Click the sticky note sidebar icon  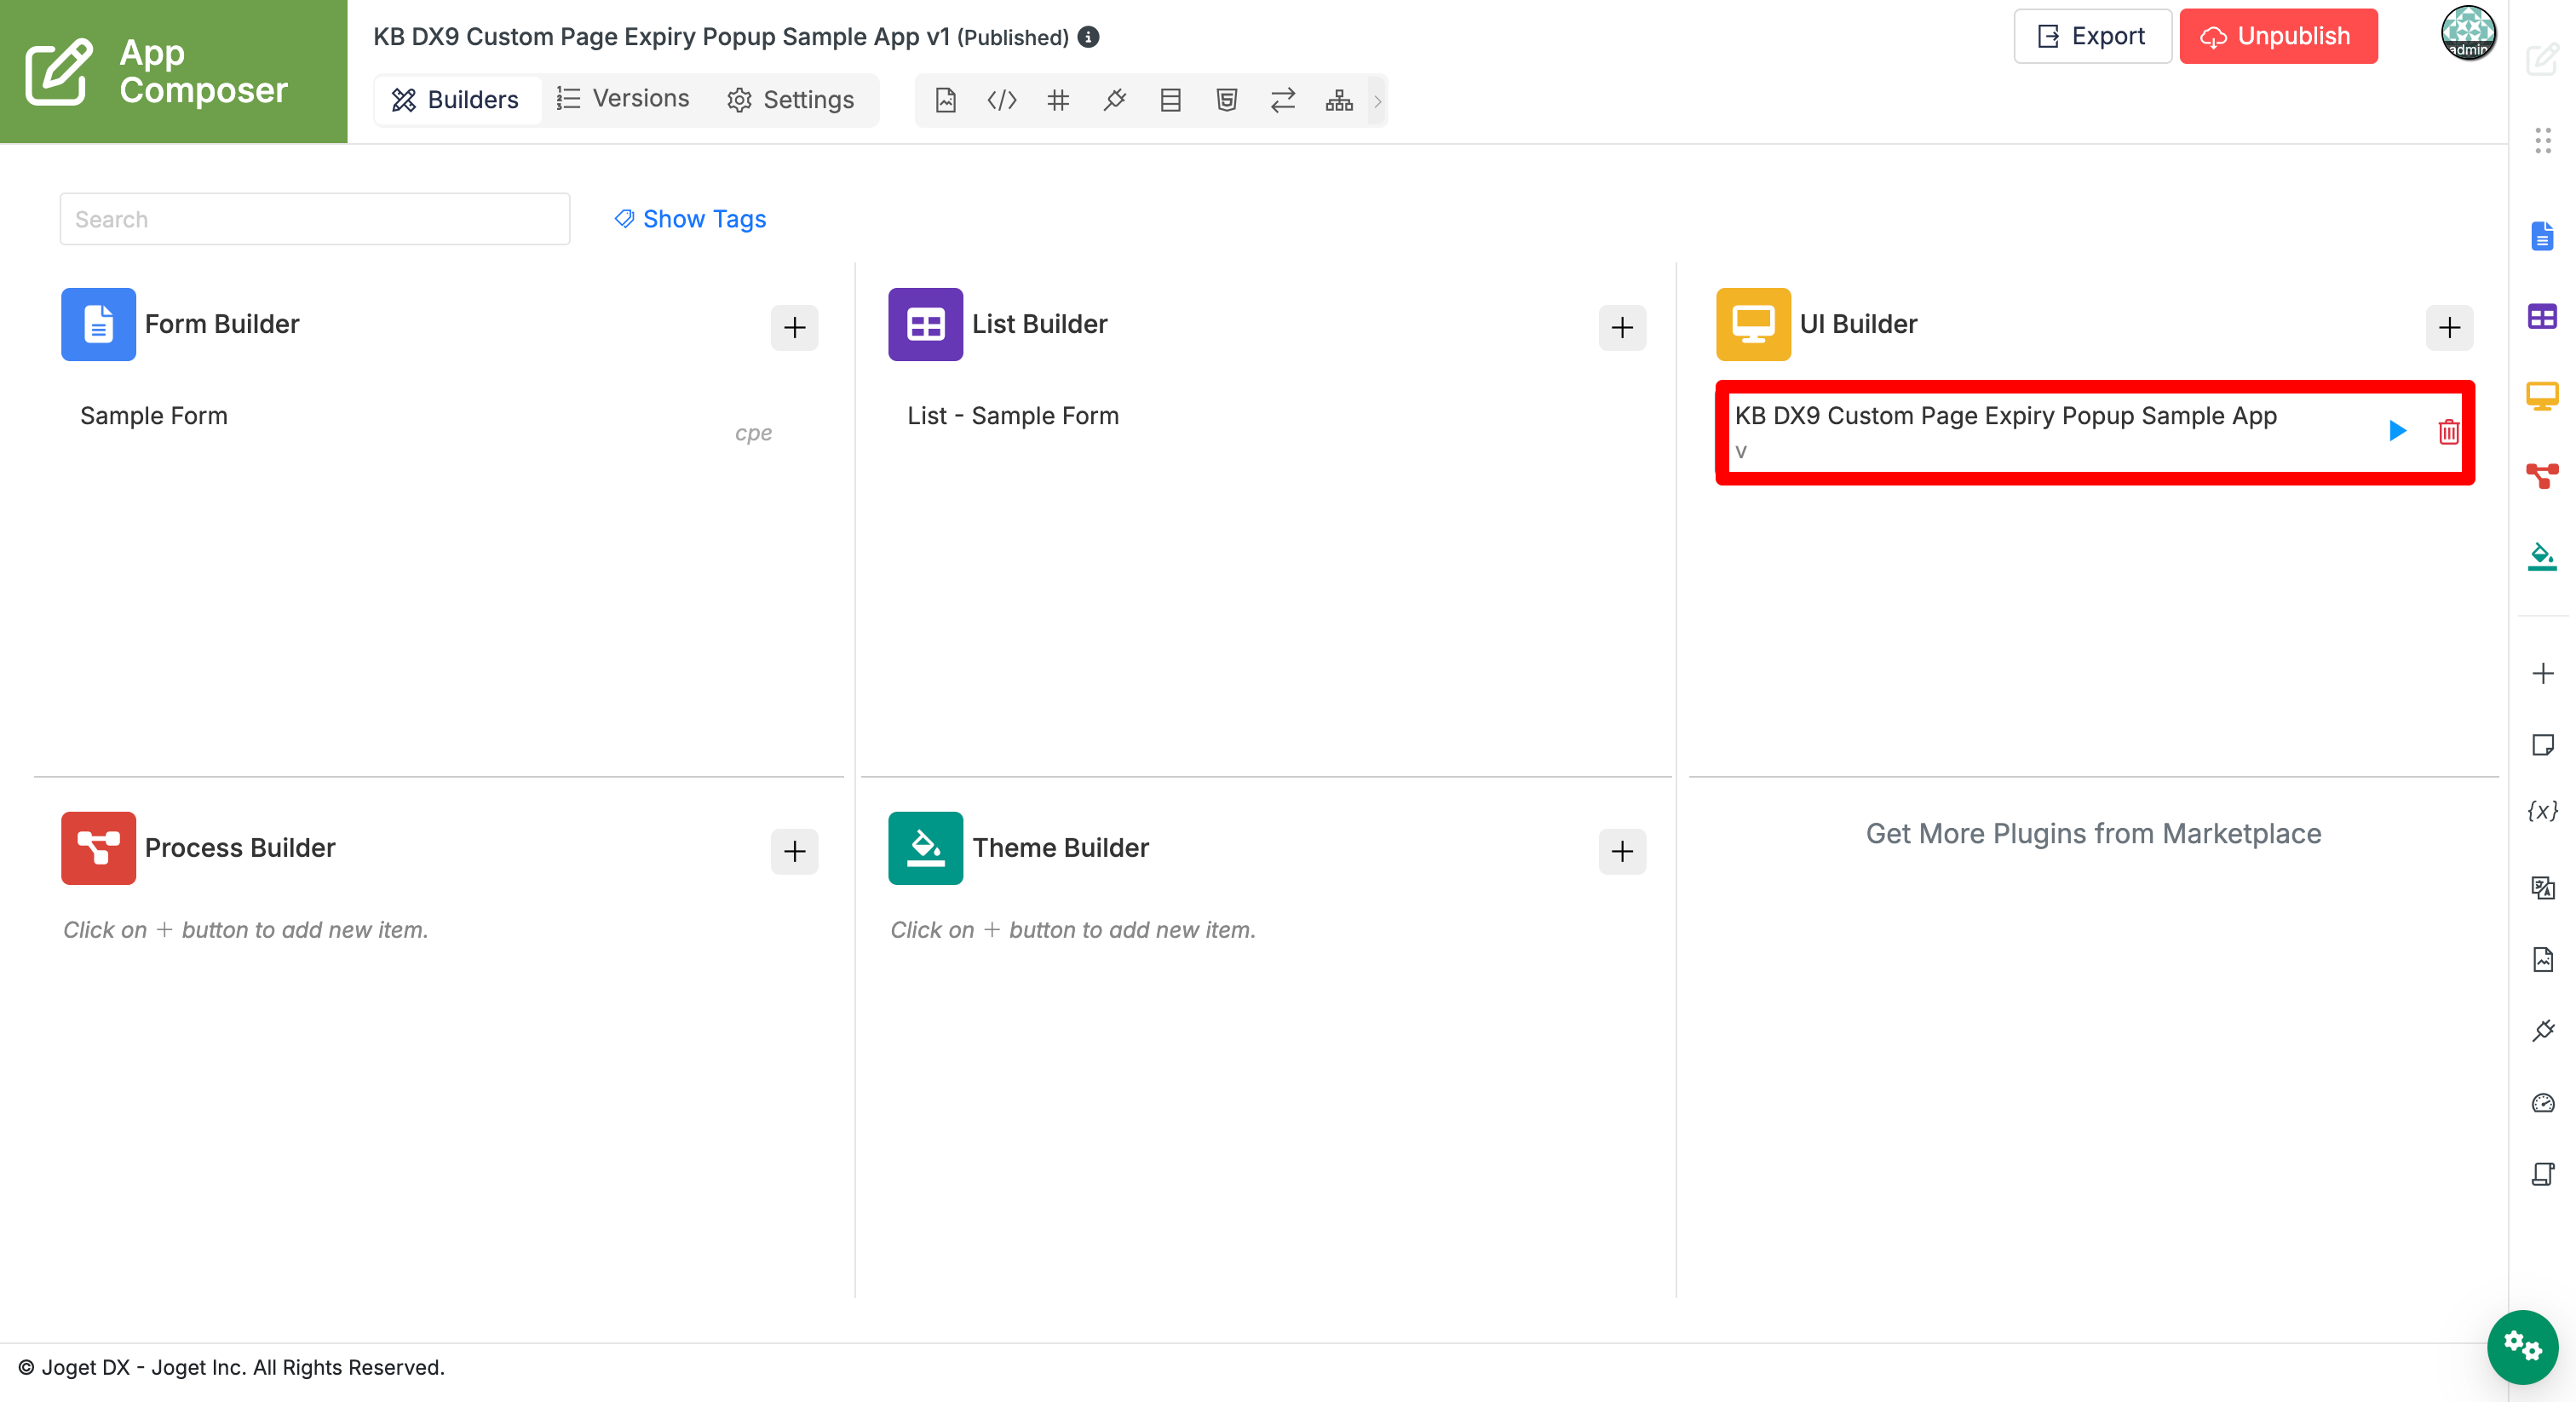pyautogui.click(x=2542, y=745)
